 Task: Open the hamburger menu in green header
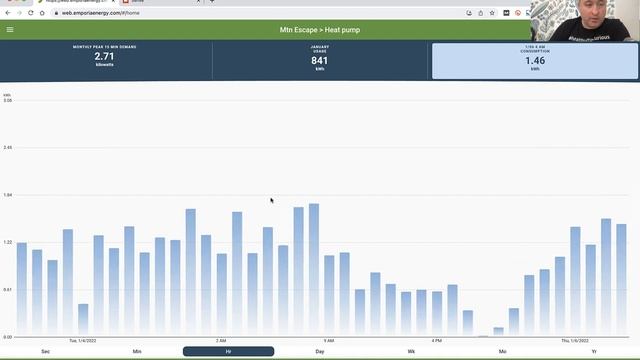[10, 29]
